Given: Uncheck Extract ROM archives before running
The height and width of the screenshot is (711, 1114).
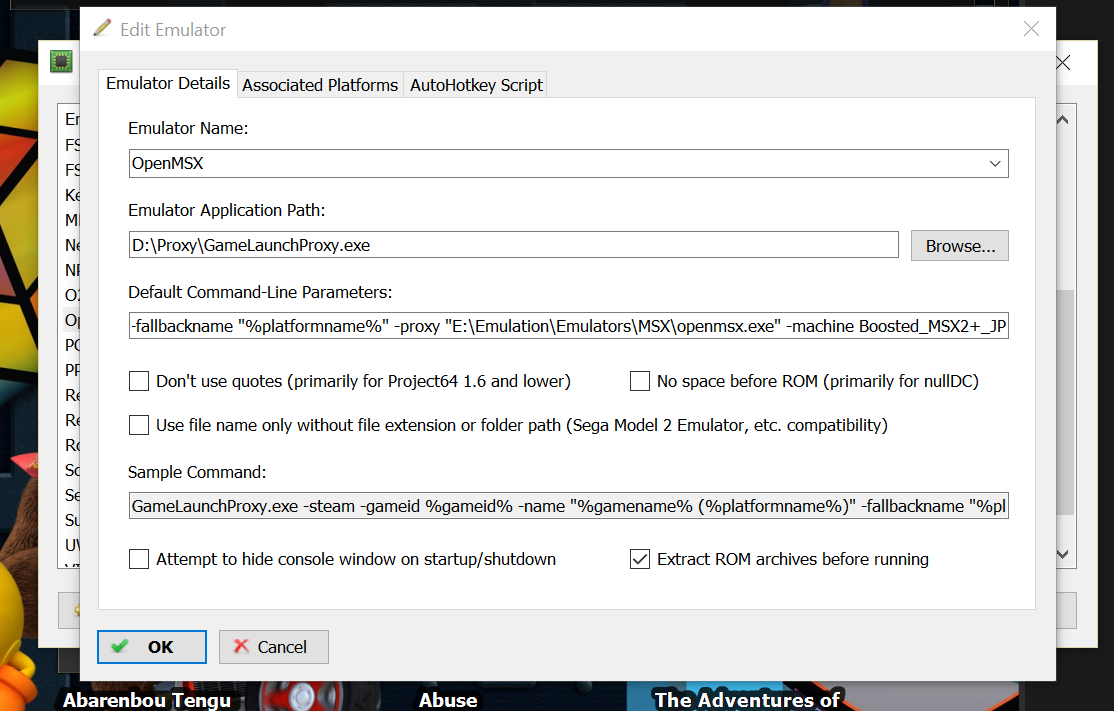Looking at the screenshot, I should 639,559.
